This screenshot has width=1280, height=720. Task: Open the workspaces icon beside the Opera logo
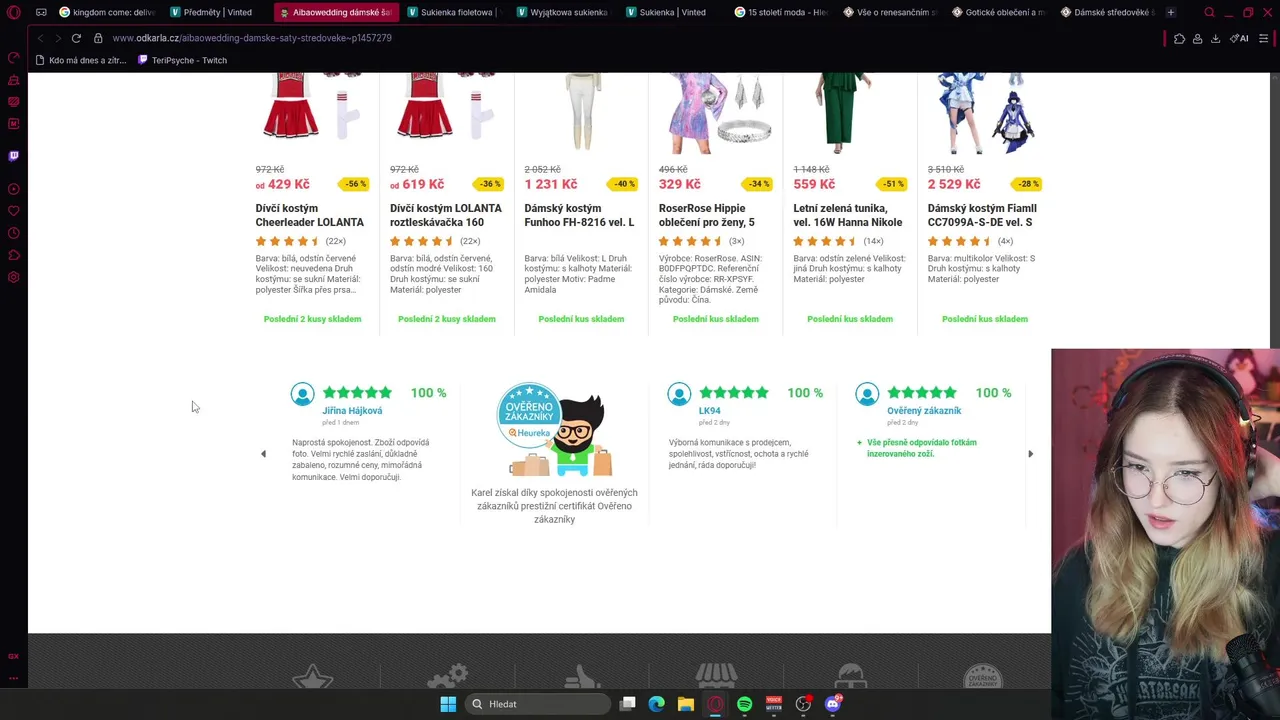(41, 12)
